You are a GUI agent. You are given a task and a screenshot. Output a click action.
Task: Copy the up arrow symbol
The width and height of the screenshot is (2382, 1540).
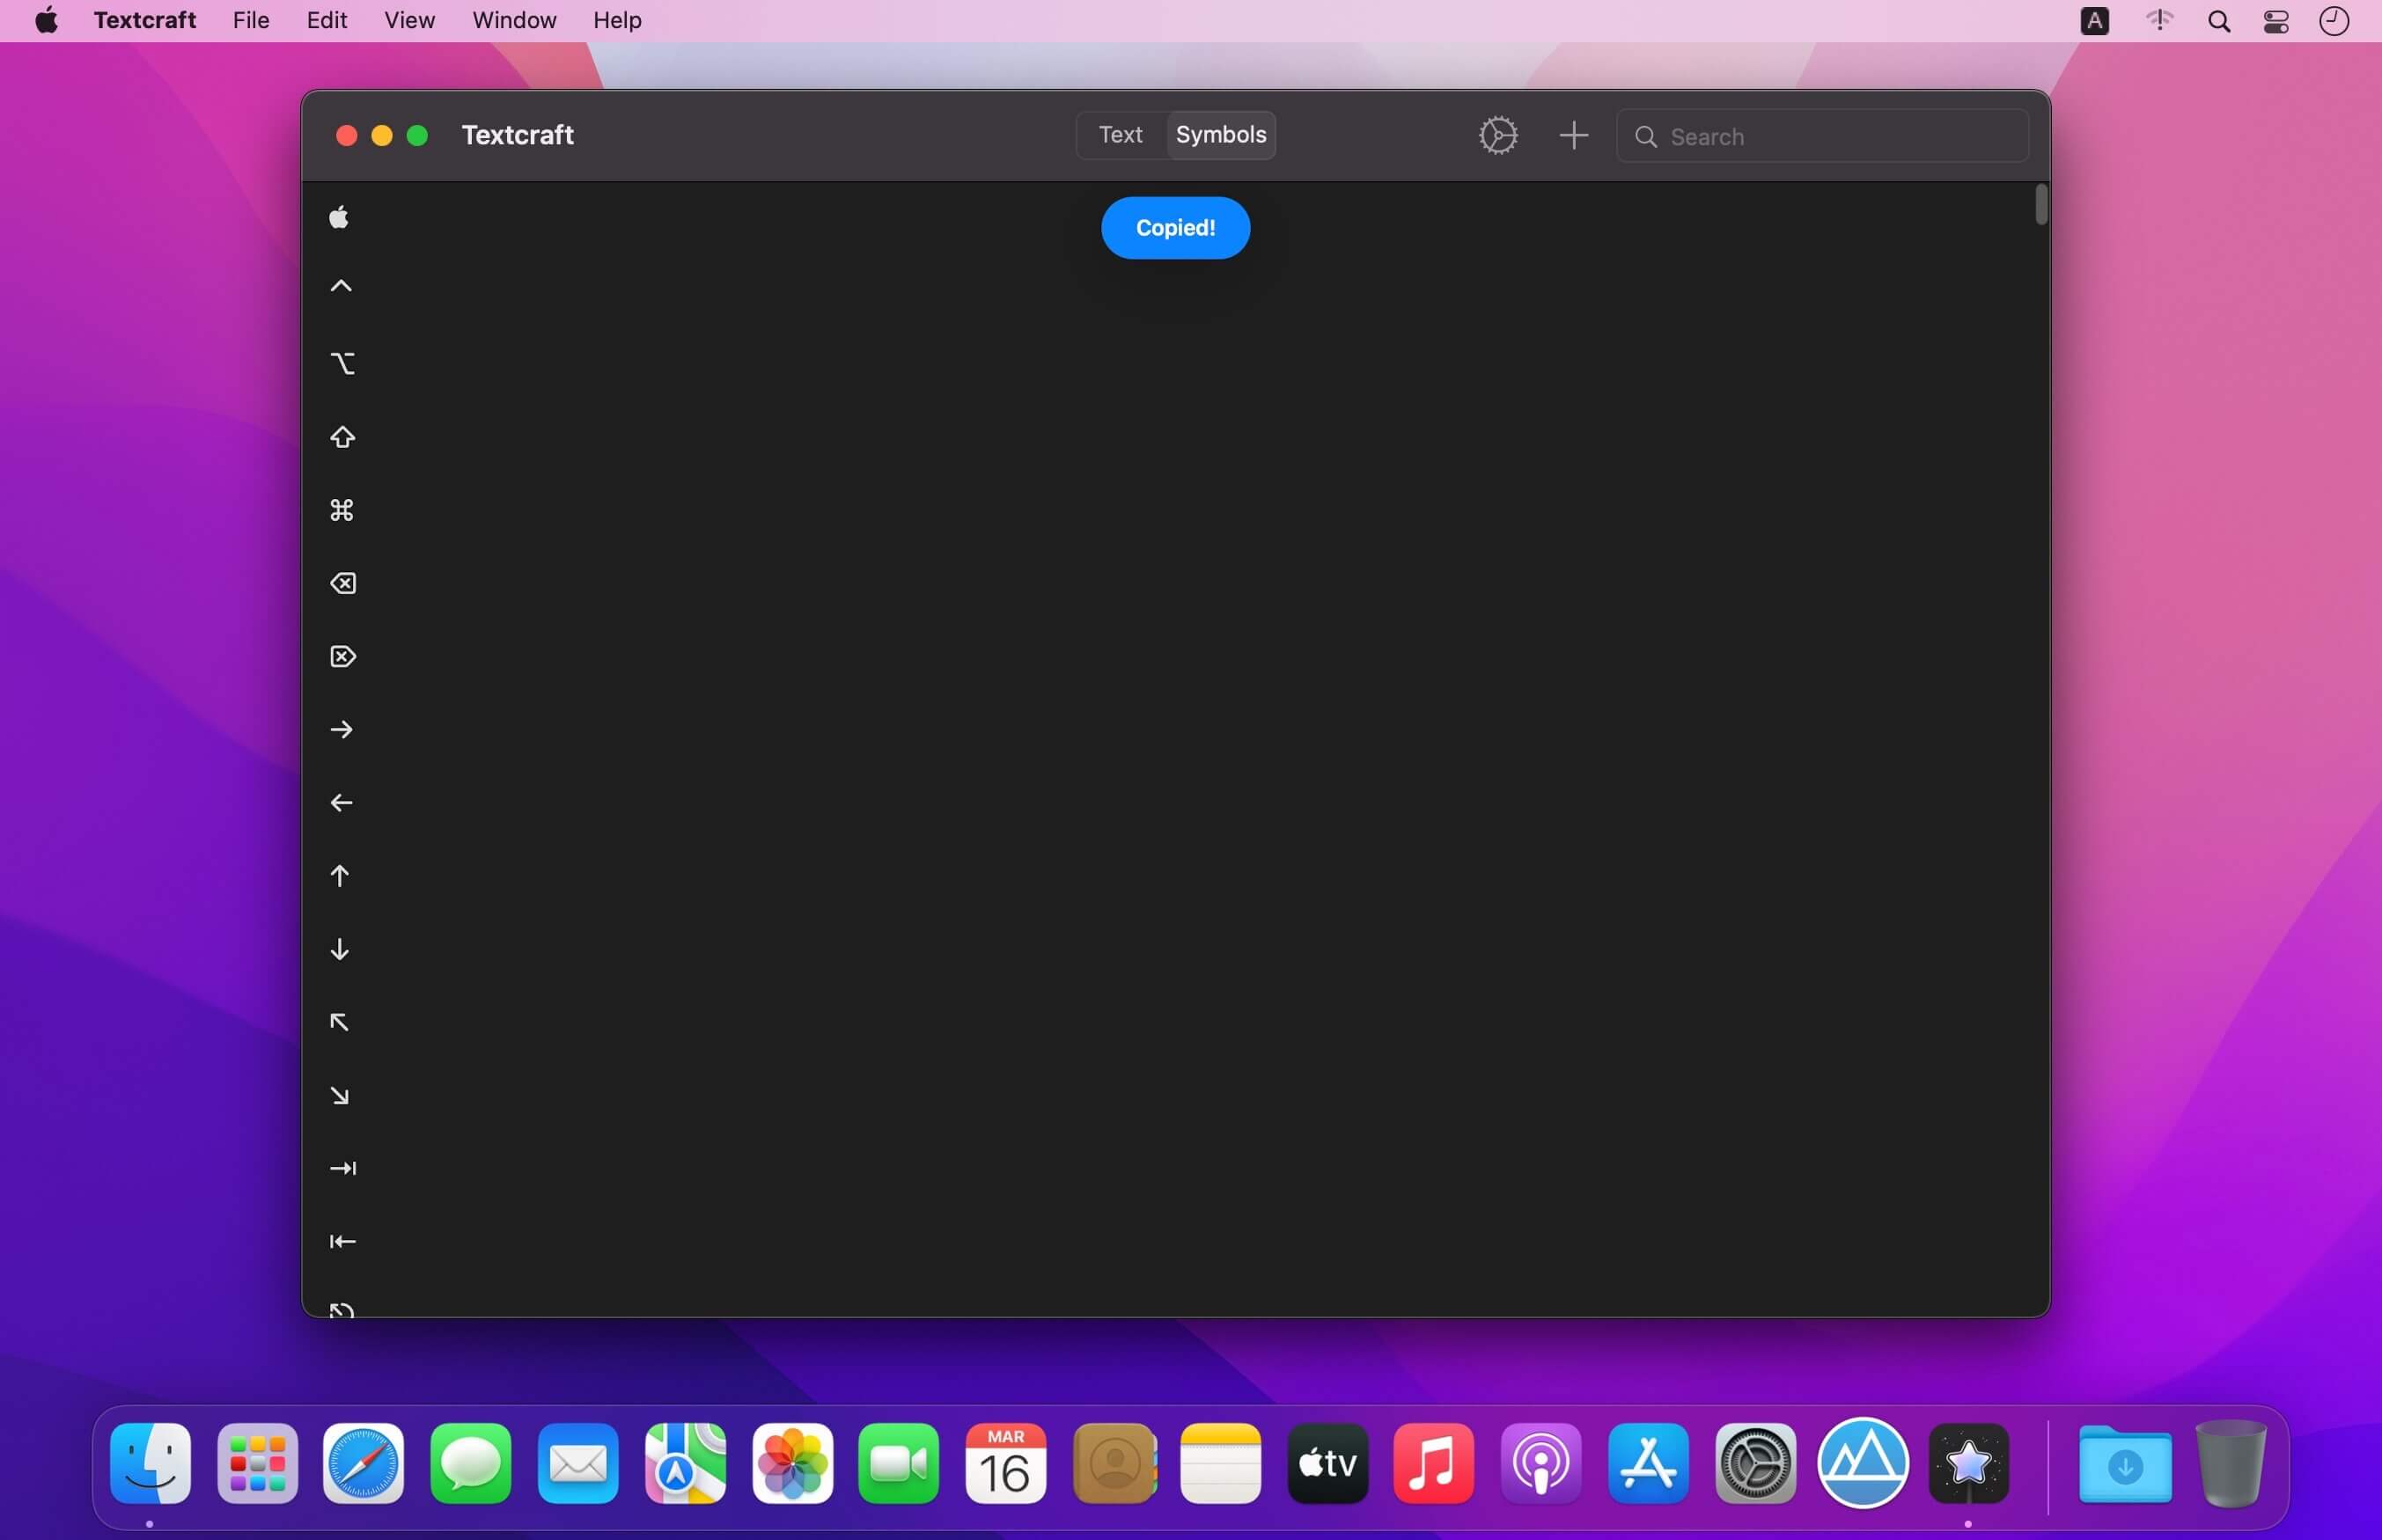[x=340, y=876]
